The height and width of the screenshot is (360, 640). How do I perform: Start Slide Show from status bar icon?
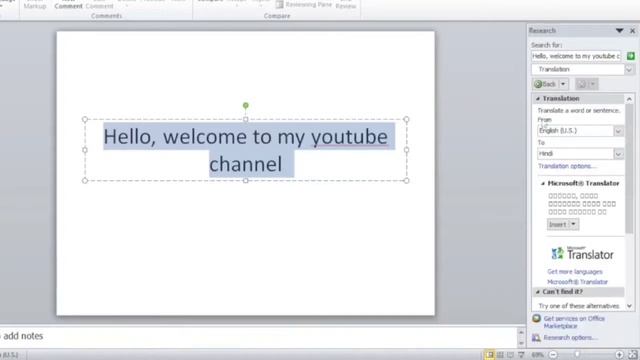click(x=521, y=355)
